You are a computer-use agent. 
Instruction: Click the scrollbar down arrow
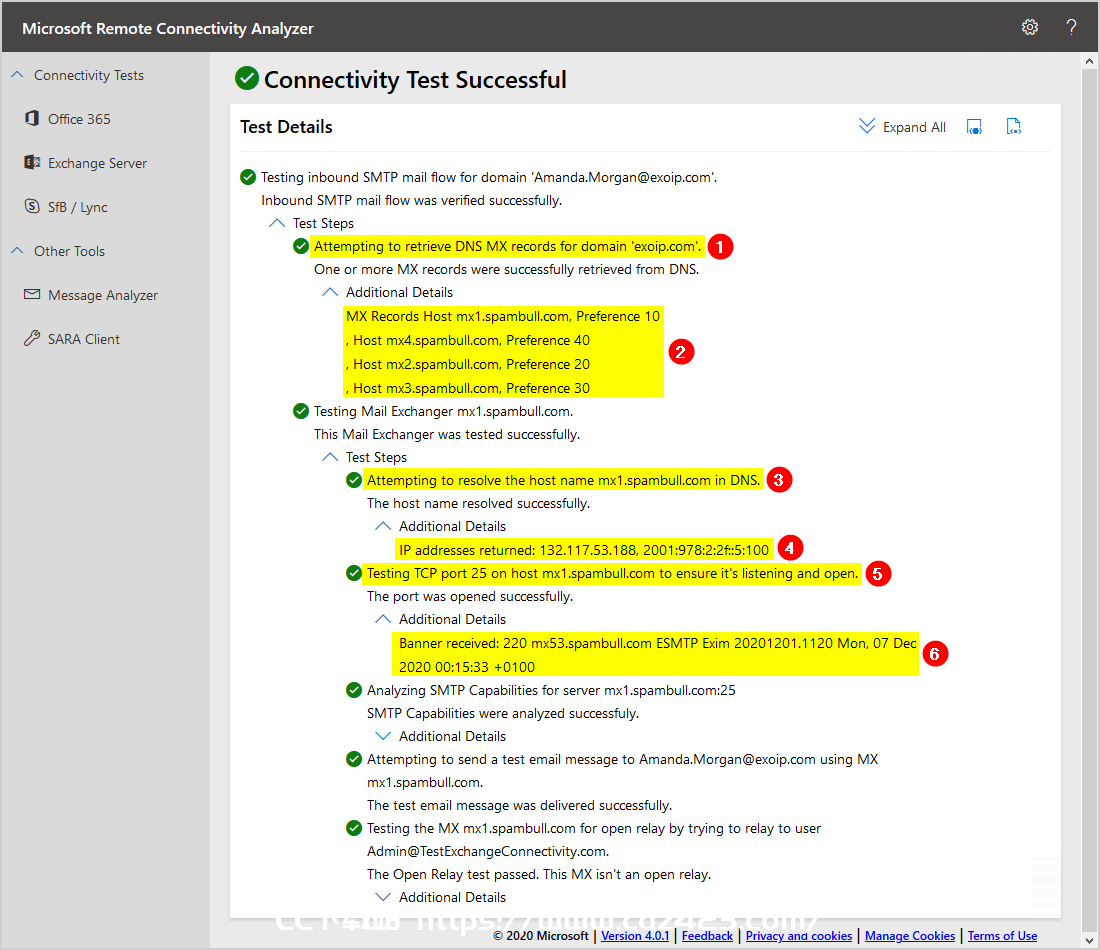1089,940
